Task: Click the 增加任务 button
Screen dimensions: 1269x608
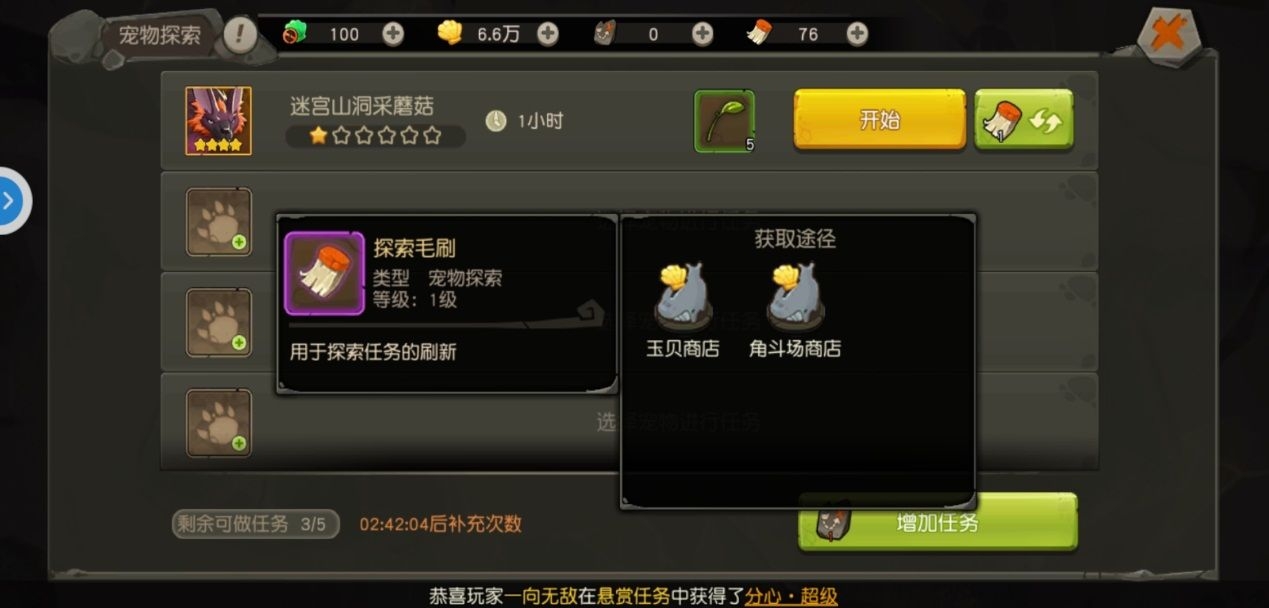Action: 937,522
